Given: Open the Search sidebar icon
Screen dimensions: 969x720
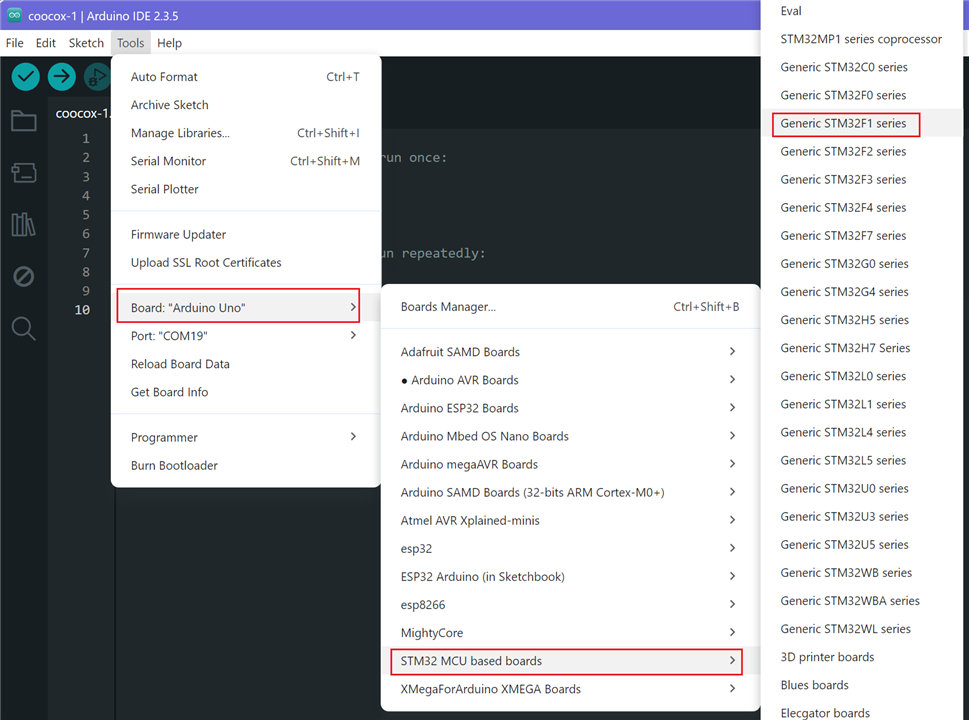Looking at the screenshot, I should [x=23, y=328].
